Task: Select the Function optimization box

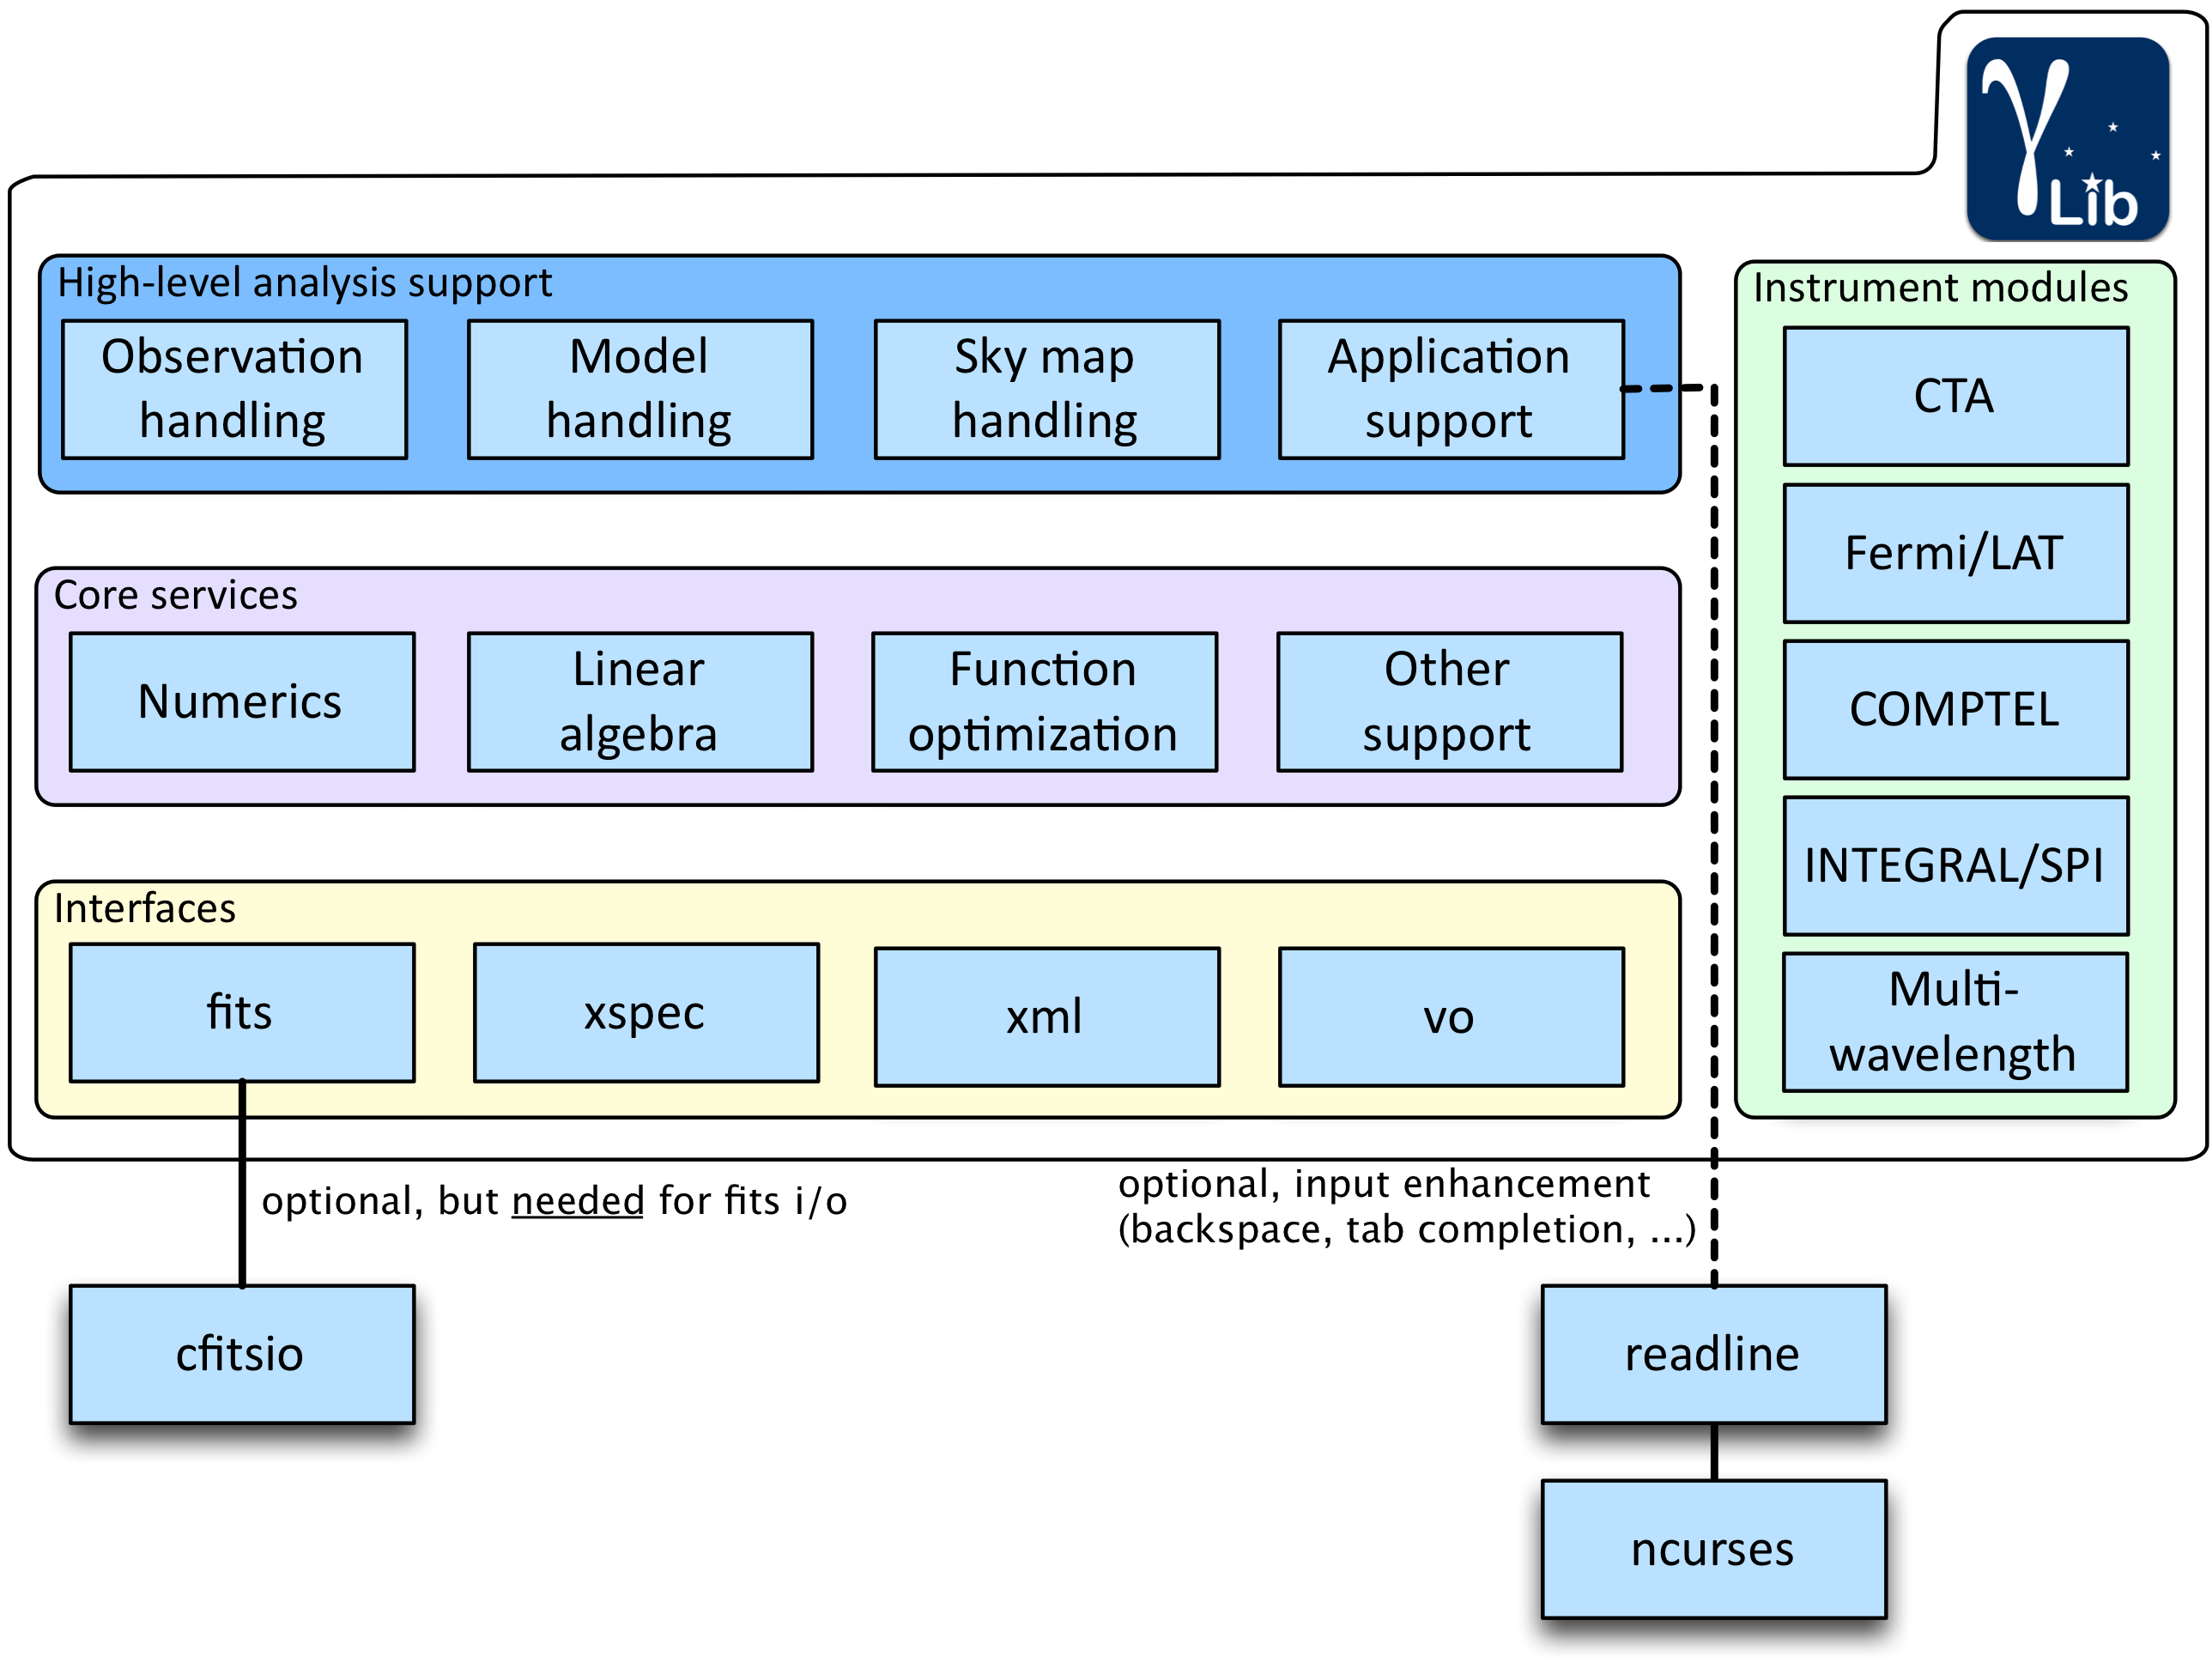Action: [1044, 701]
